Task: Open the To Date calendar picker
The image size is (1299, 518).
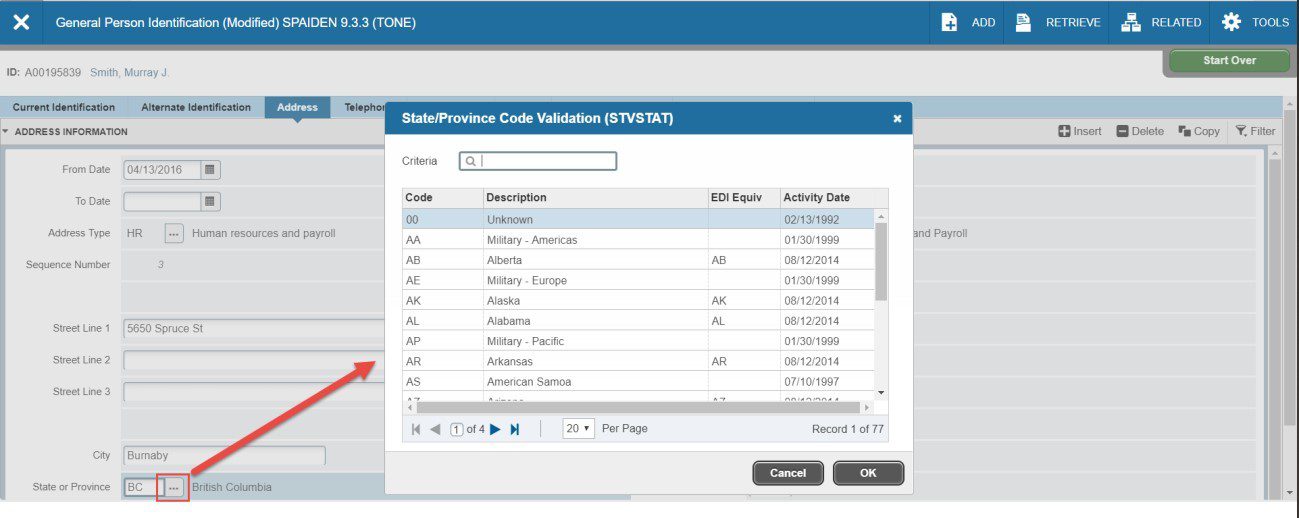Action: pyautogui.click(x=210, y=202)
